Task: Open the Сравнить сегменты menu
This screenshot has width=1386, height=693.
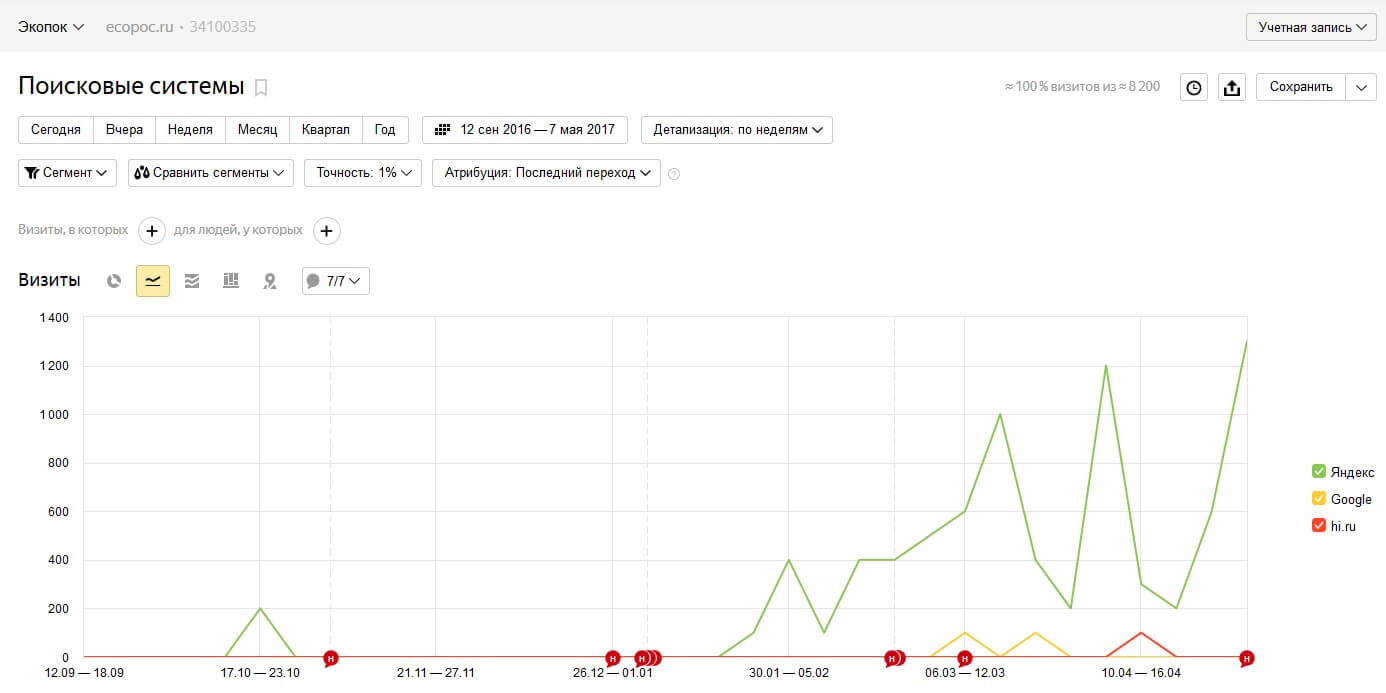Action: pos(211,173)
